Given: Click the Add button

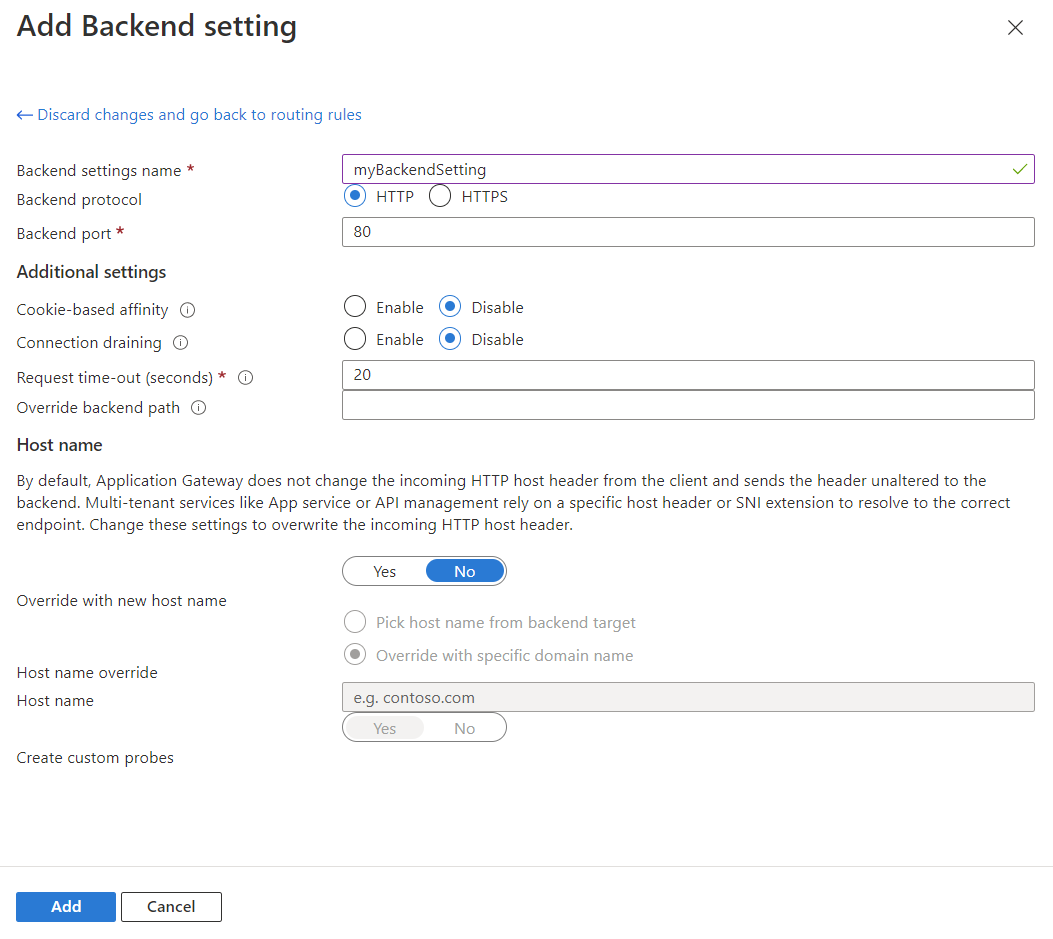Looking at the screenshot, I should (x=66, y=907).
